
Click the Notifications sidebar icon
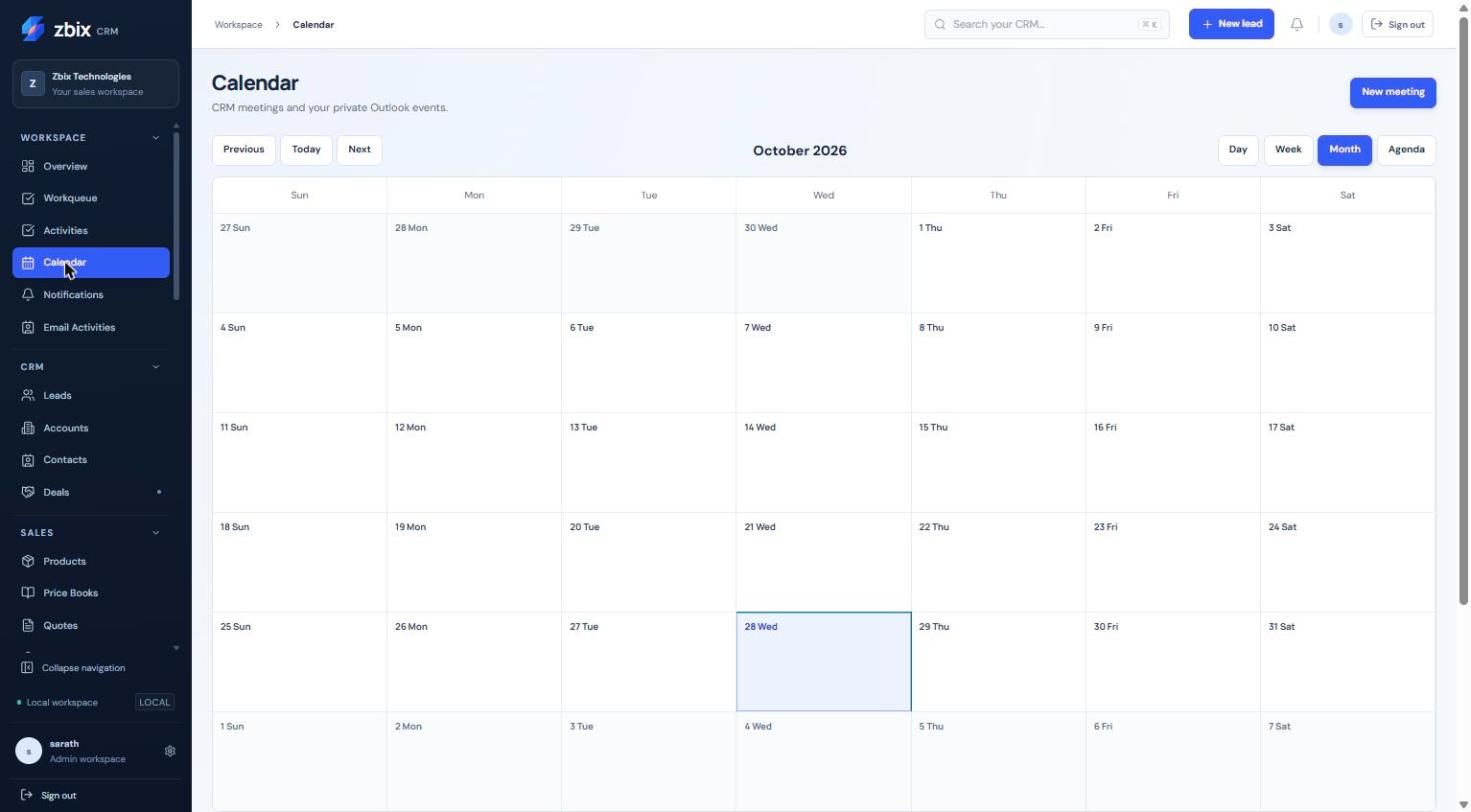[28, 295]
